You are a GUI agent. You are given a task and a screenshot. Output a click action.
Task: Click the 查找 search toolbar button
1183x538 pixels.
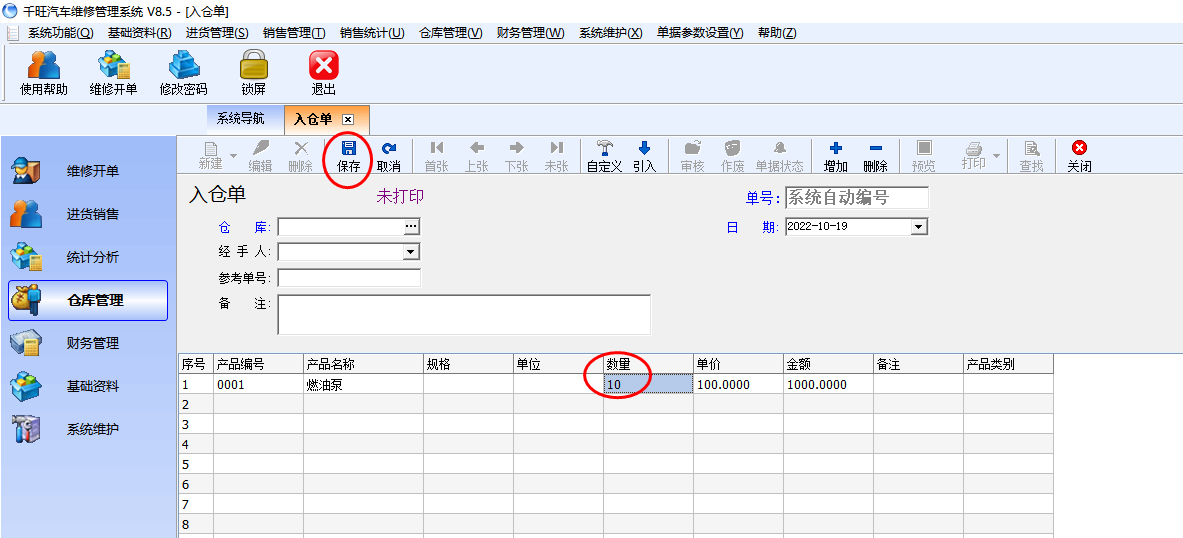(x=1031, y=157)
